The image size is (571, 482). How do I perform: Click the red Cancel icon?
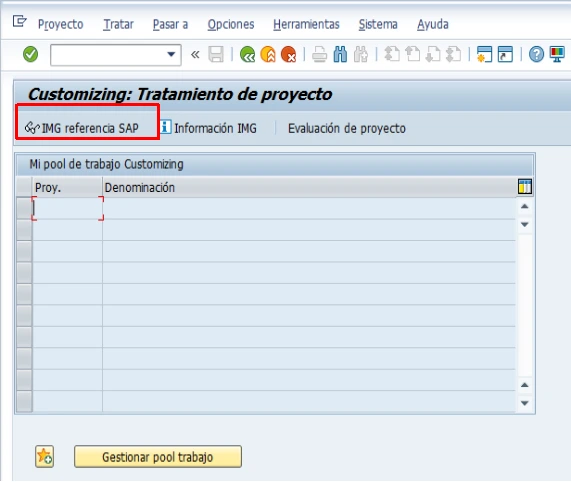click(289, 55)
